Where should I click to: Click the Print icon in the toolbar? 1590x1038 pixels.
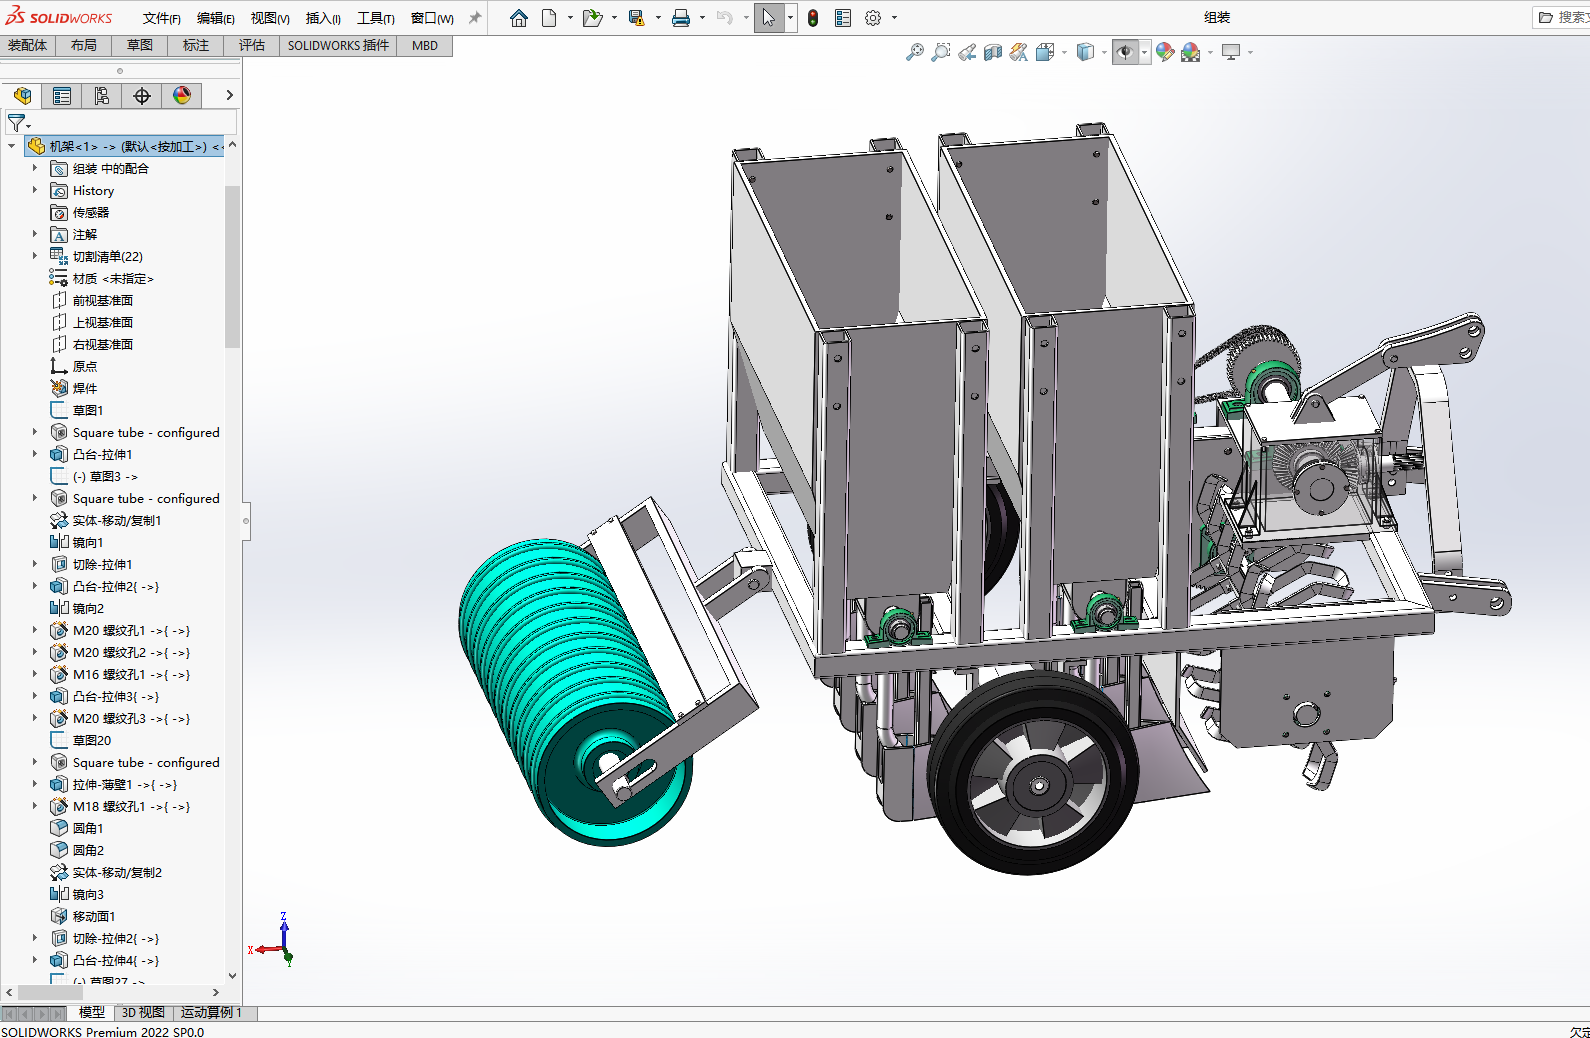(x=681, y=18)
